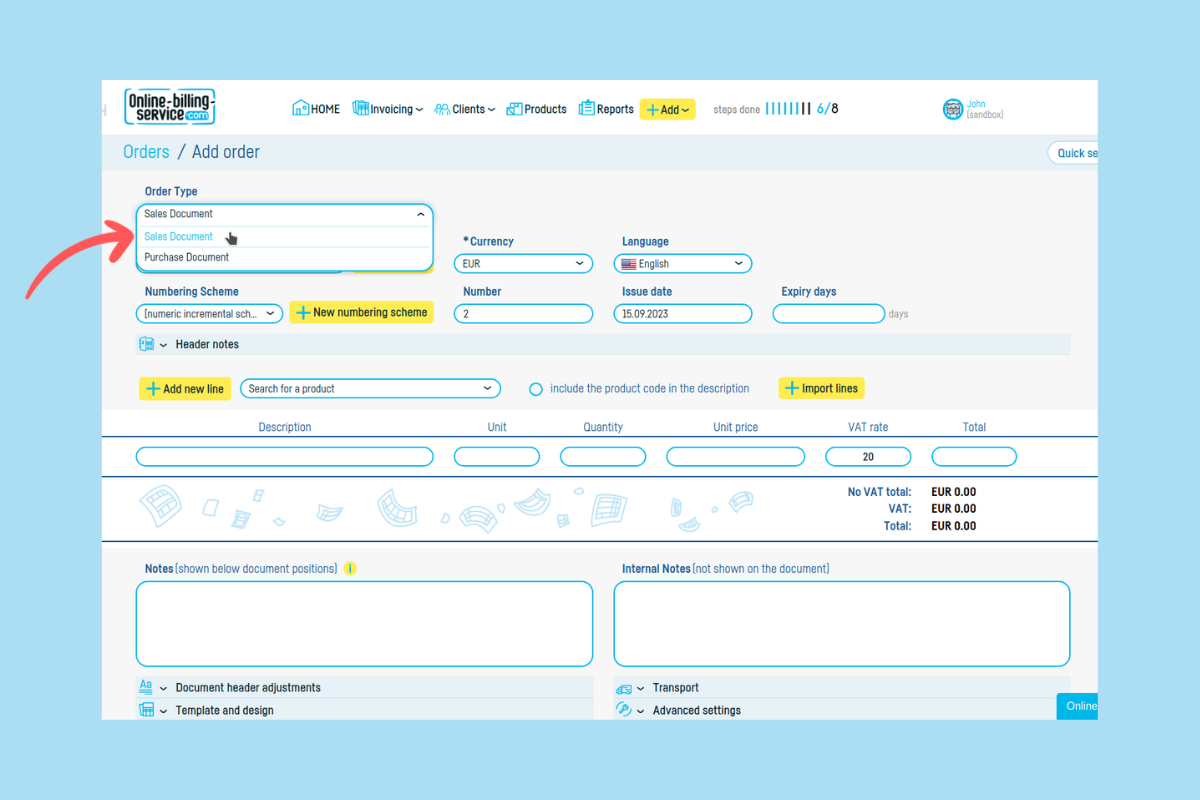1200x800 pixels.
Task: Click the HOME house icon
Action: [300, 108]
